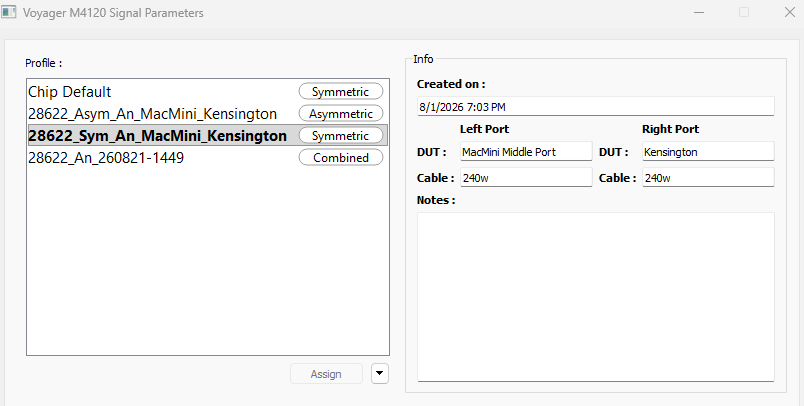Viewport: 804px width, 406px height.
Task: Select the 28622_Sym_An_MacMini_Kensington profile
Action: point(208,135)
